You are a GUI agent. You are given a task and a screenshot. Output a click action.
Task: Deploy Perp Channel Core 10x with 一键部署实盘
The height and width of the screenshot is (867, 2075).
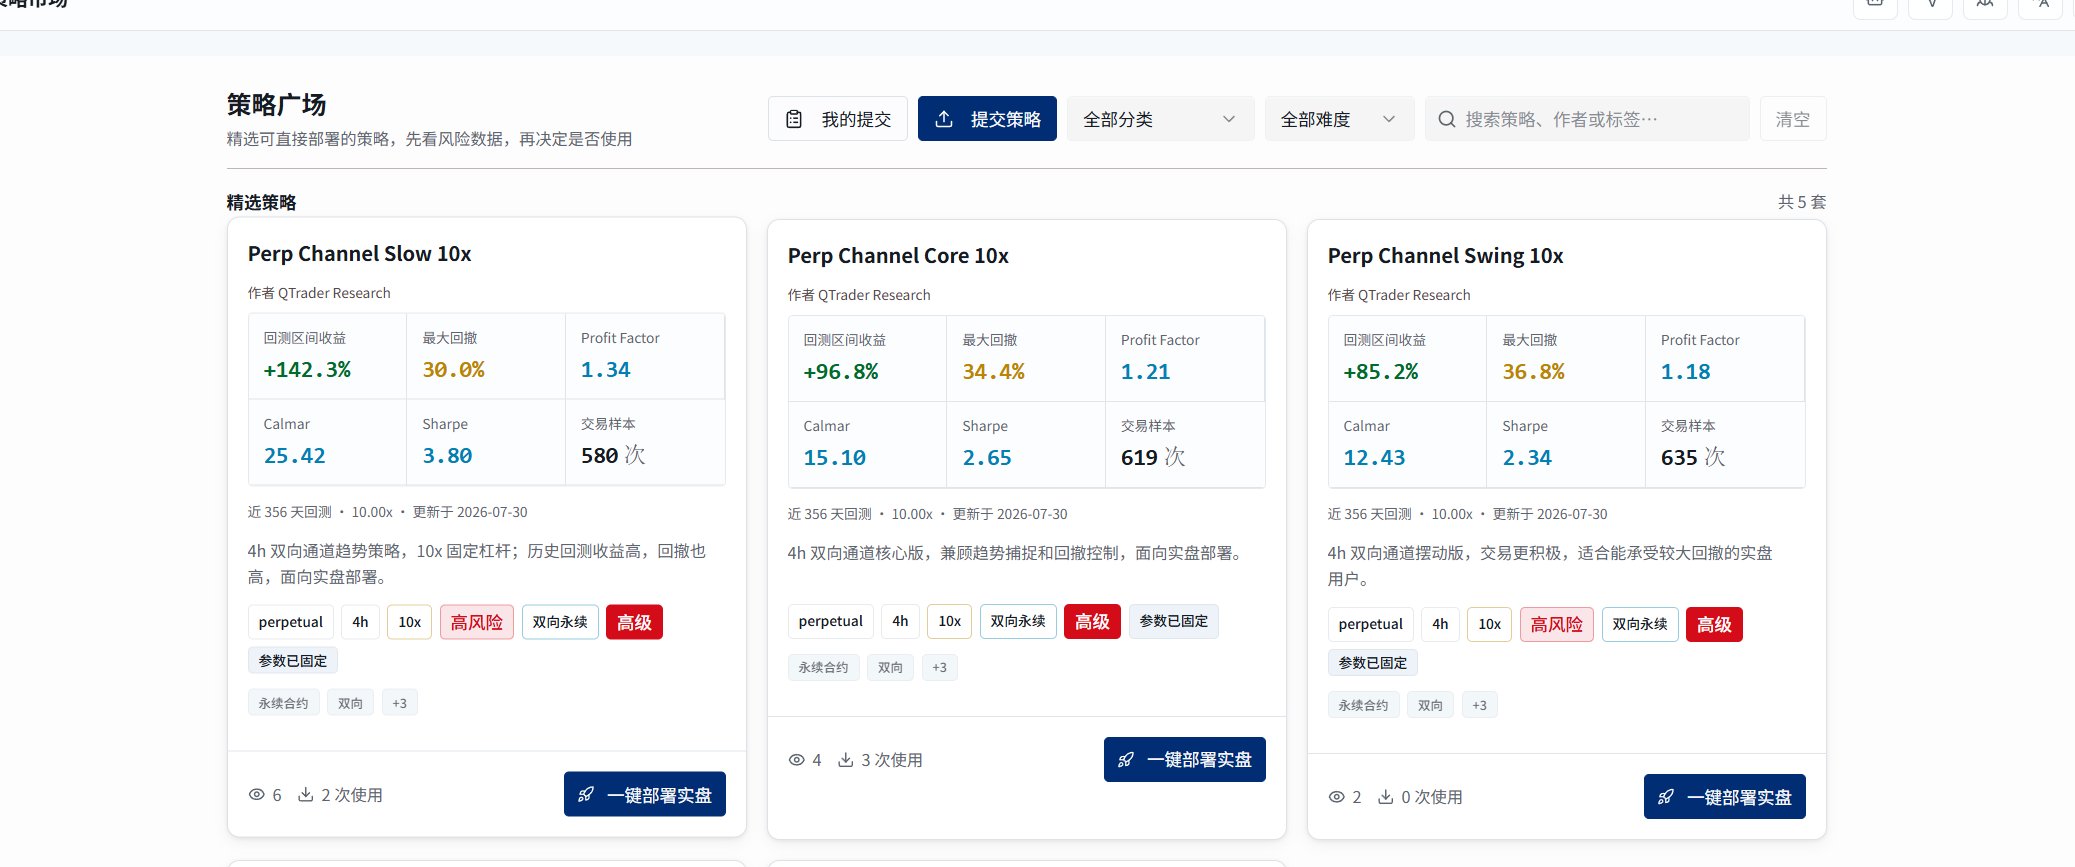click(x=1185, y=759)
